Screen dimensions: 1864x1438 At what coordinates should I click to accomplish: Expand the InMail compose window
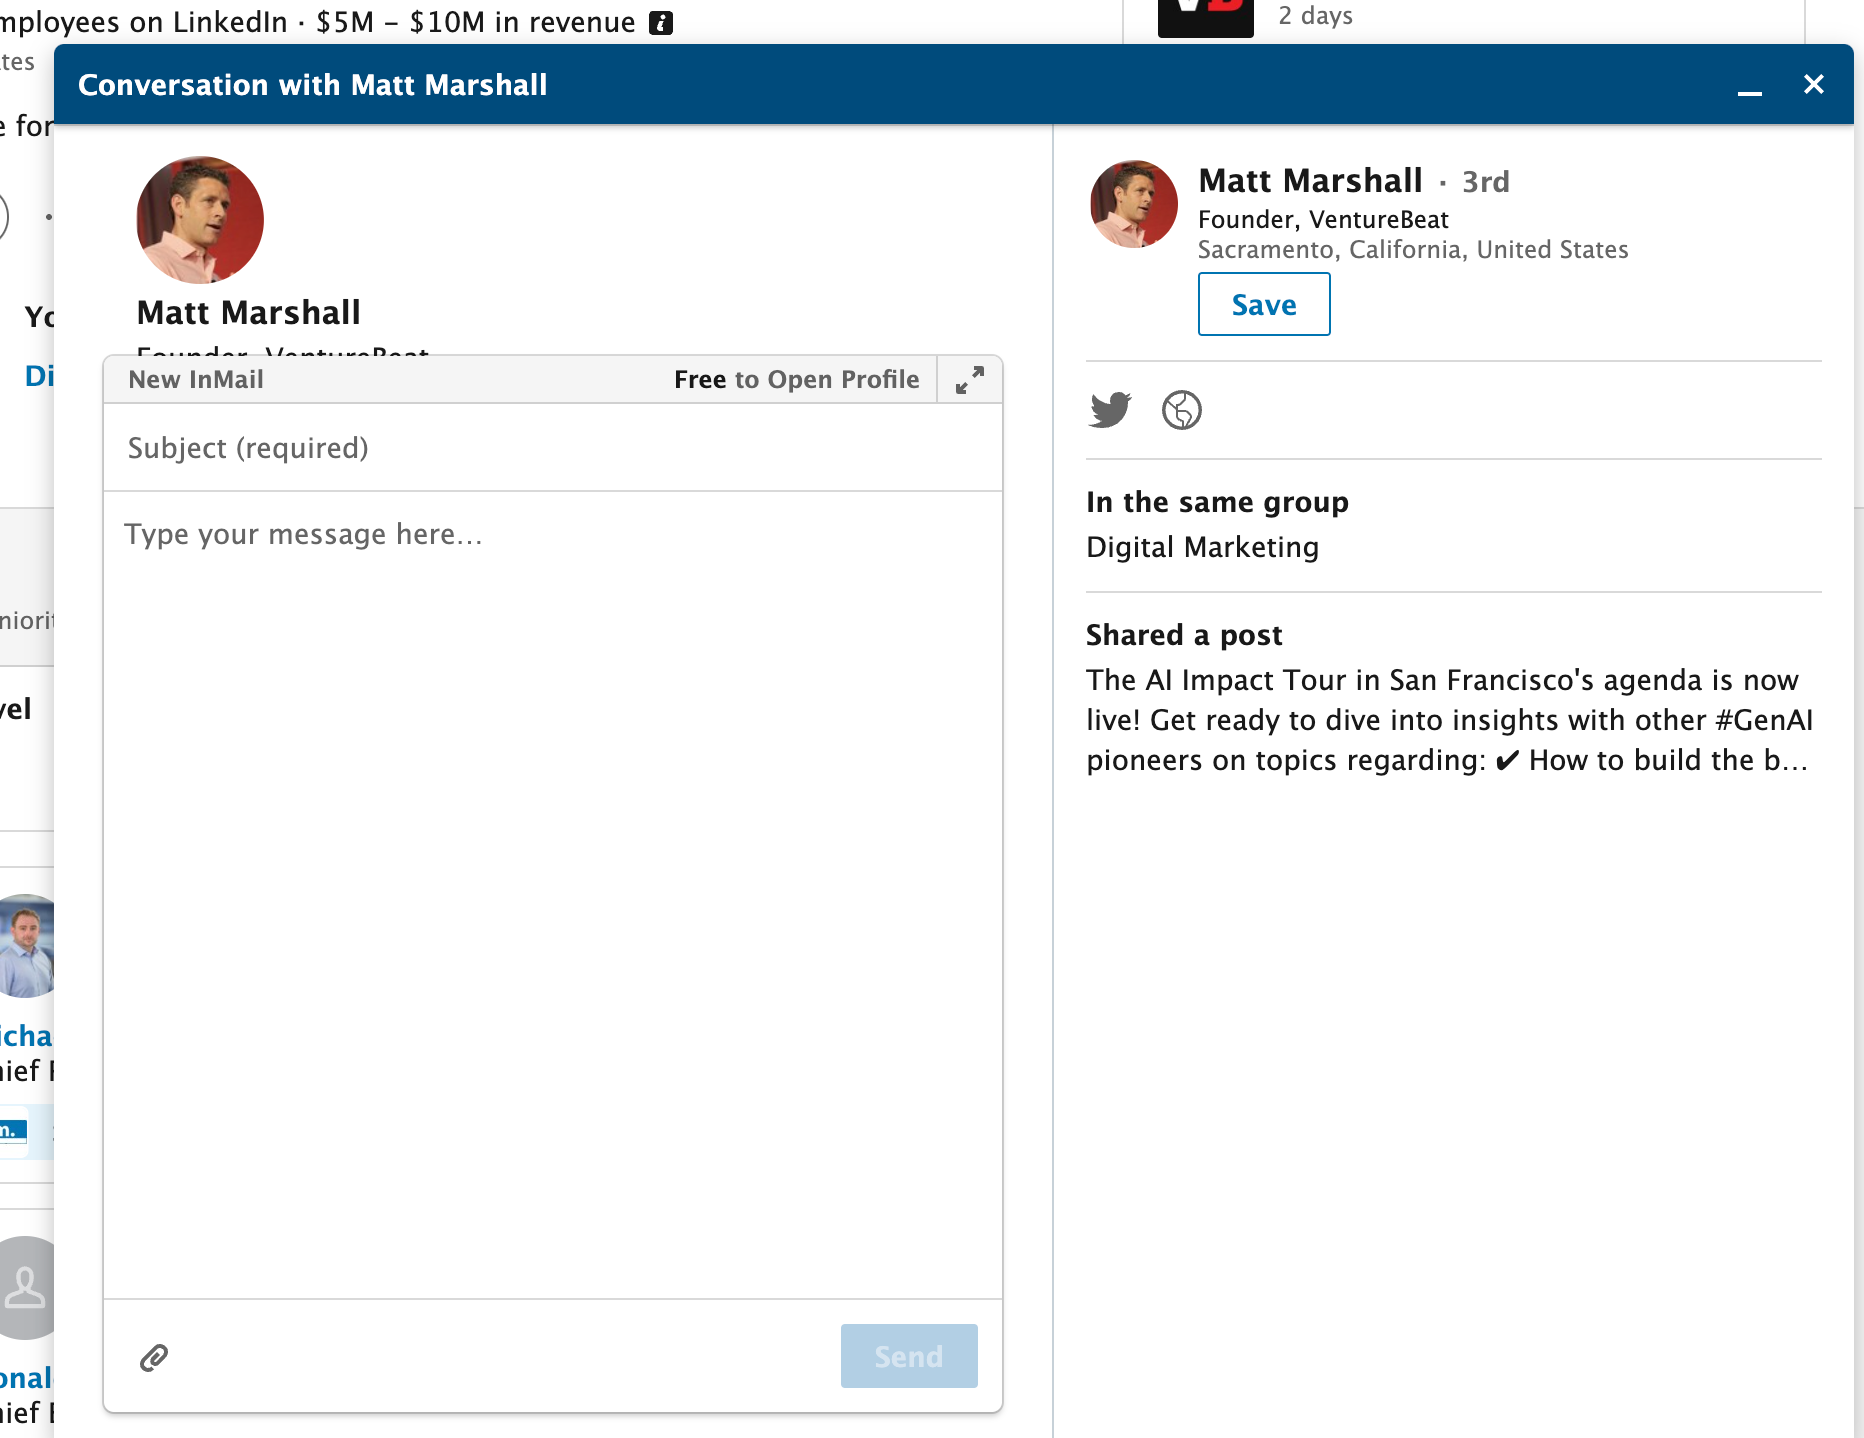tap(969, 380)
